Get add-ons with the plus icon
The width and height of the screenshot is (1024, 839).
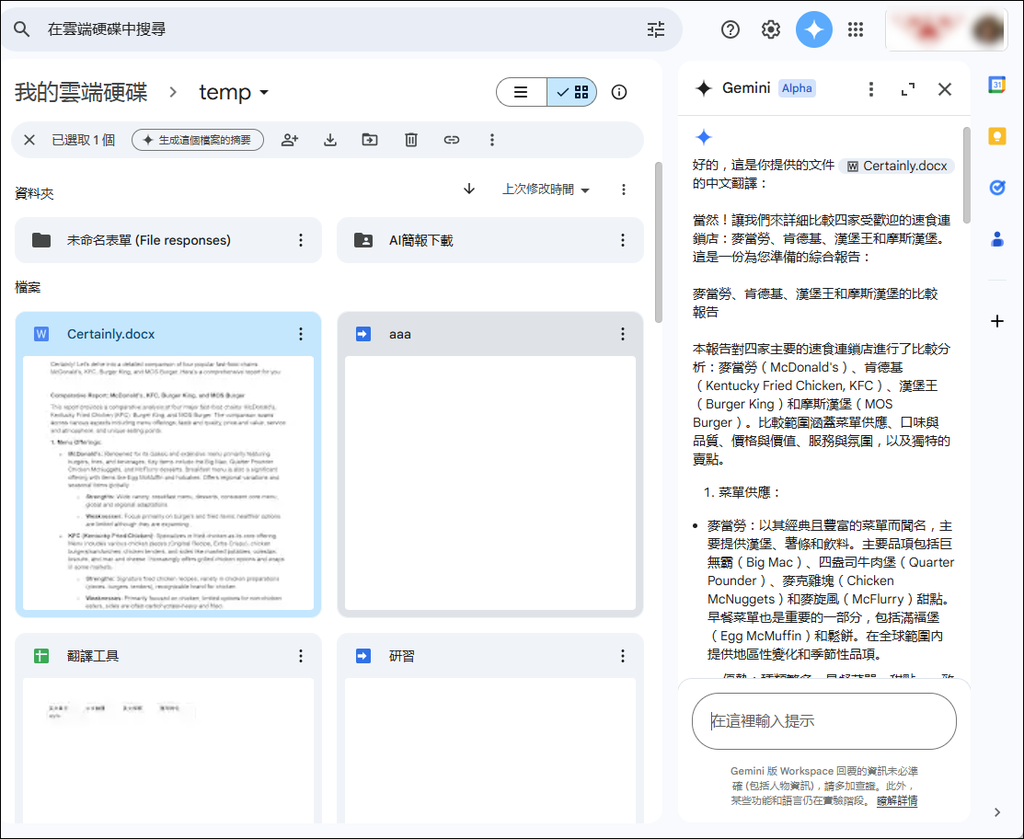[997, 321]
